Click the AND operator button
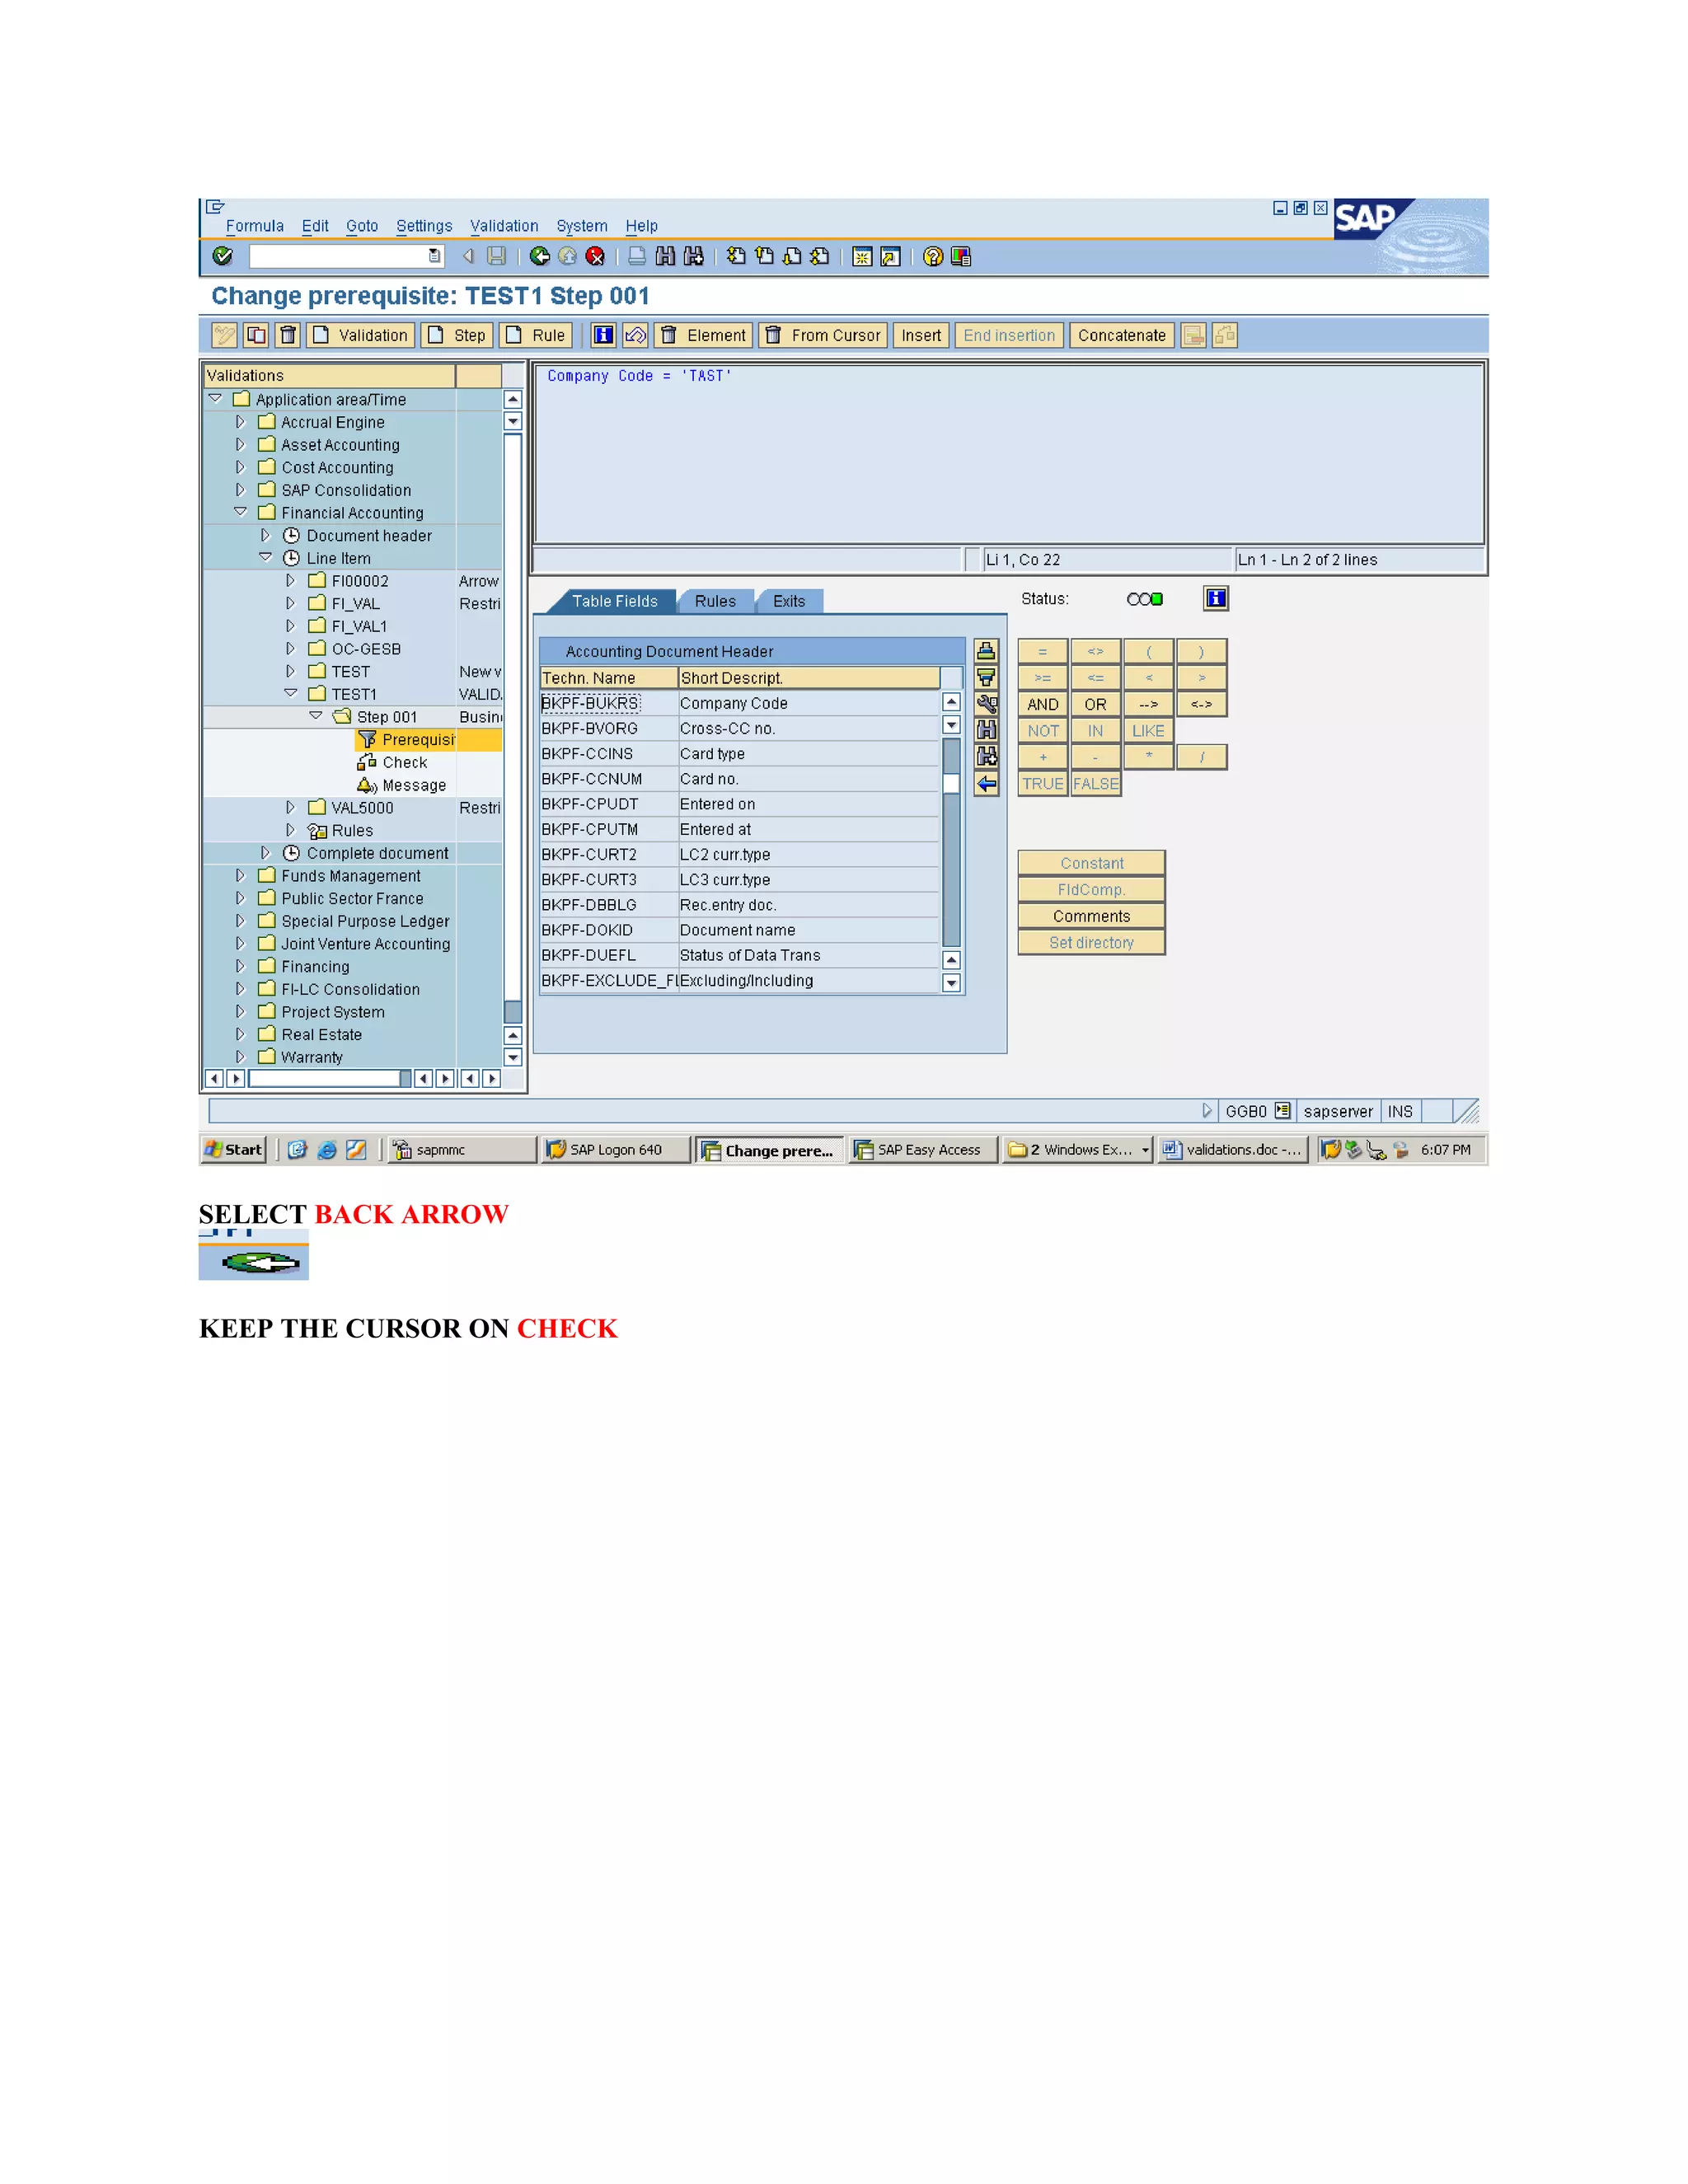Screen dimensions: 1688x2184 (1043, 704)
